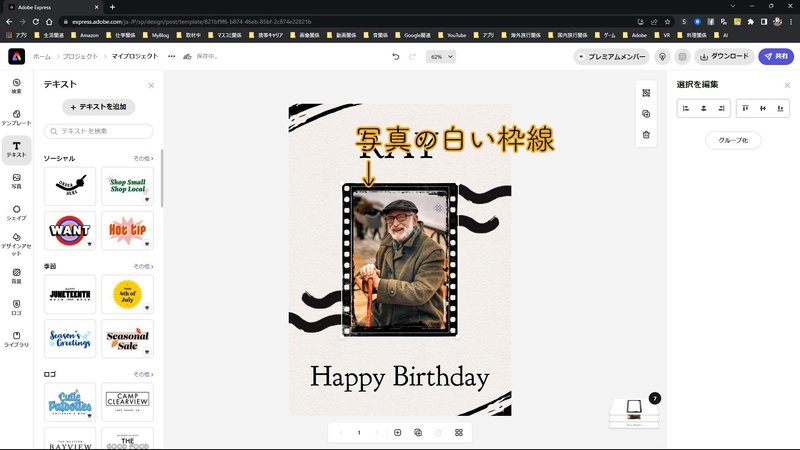Click the lightbulb tips icon
Viewport: 800px width, 450px height.
click(x=662, y=57)
